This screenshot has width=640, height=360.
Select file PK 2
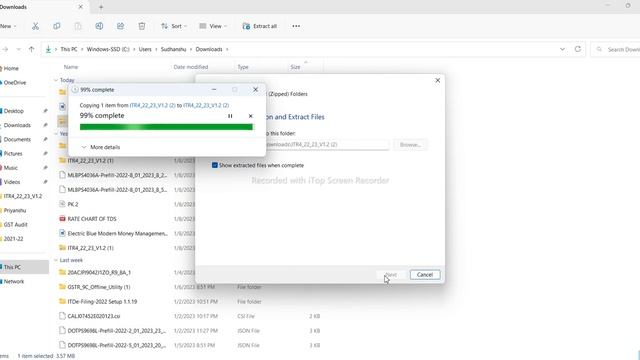73,204
